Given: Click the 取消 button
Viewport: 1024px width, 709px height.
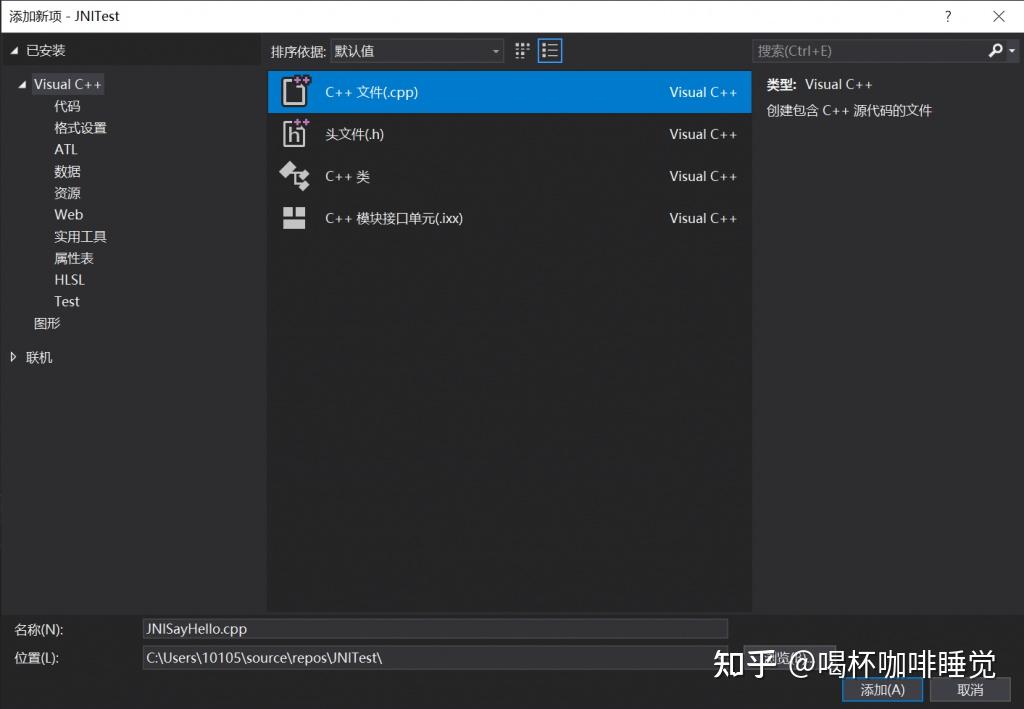Looking at the screenshot, I should coord(969,689).
